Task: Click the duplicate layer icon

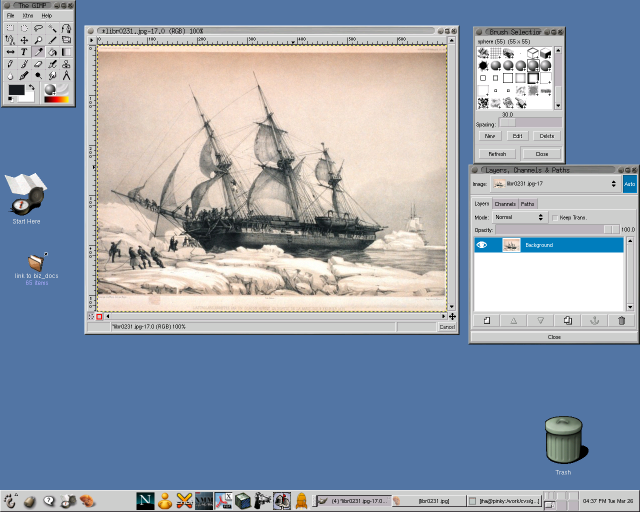Action: pos(567,320)
